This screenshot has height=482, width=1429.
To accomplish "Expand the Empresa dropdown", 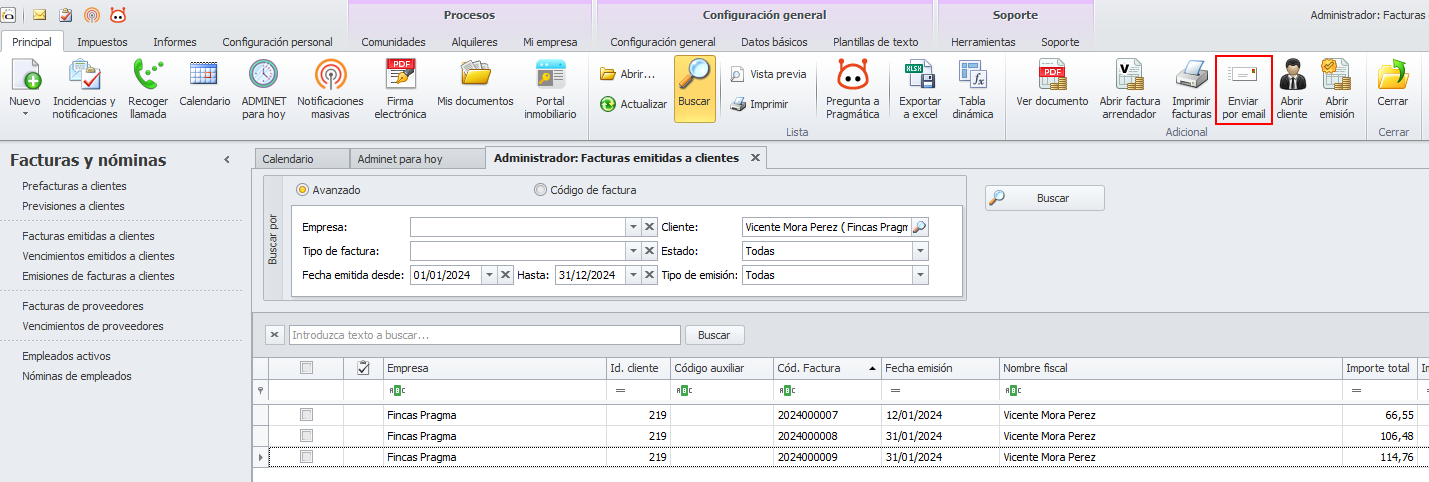I will [x=632, y=227].
